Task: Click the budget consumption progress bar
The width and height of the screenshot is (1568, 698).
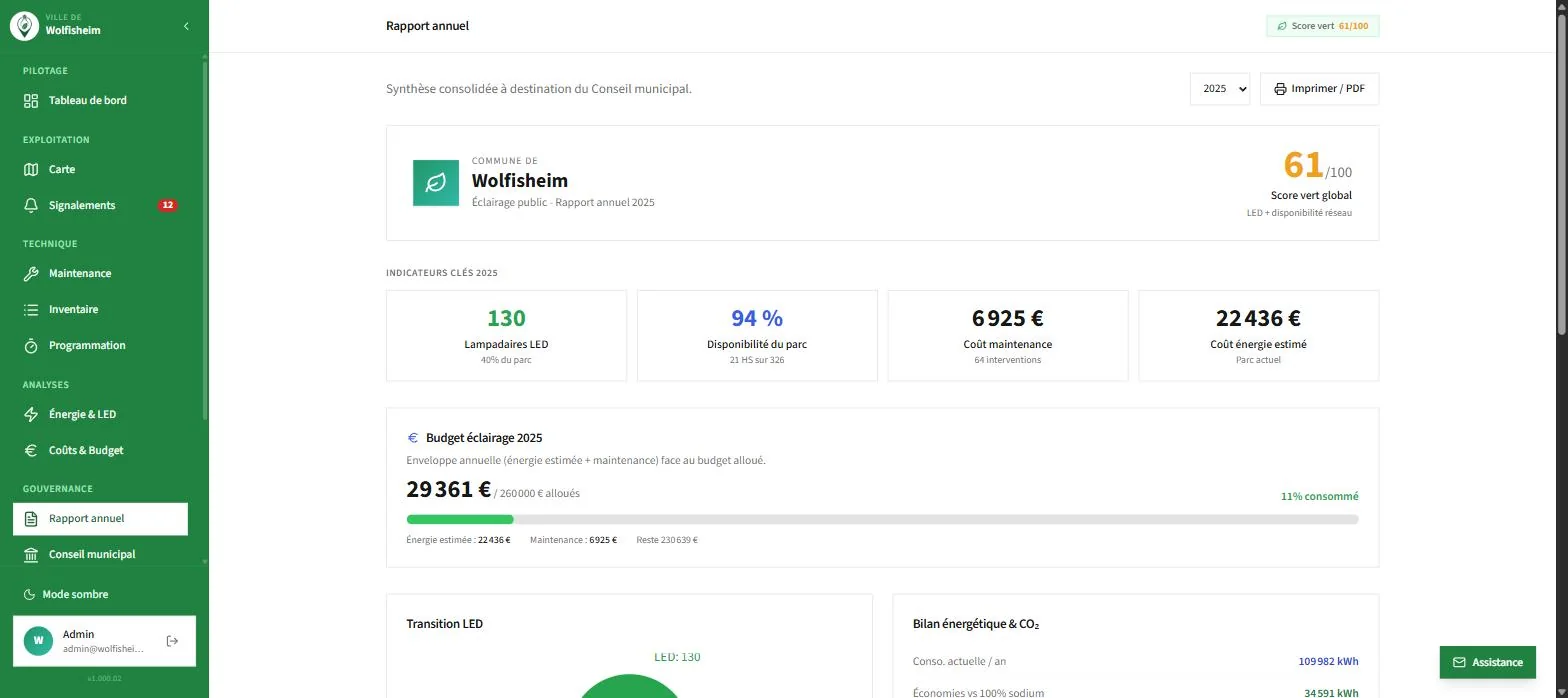Action: pyautogui.click(x=882, y=519)
